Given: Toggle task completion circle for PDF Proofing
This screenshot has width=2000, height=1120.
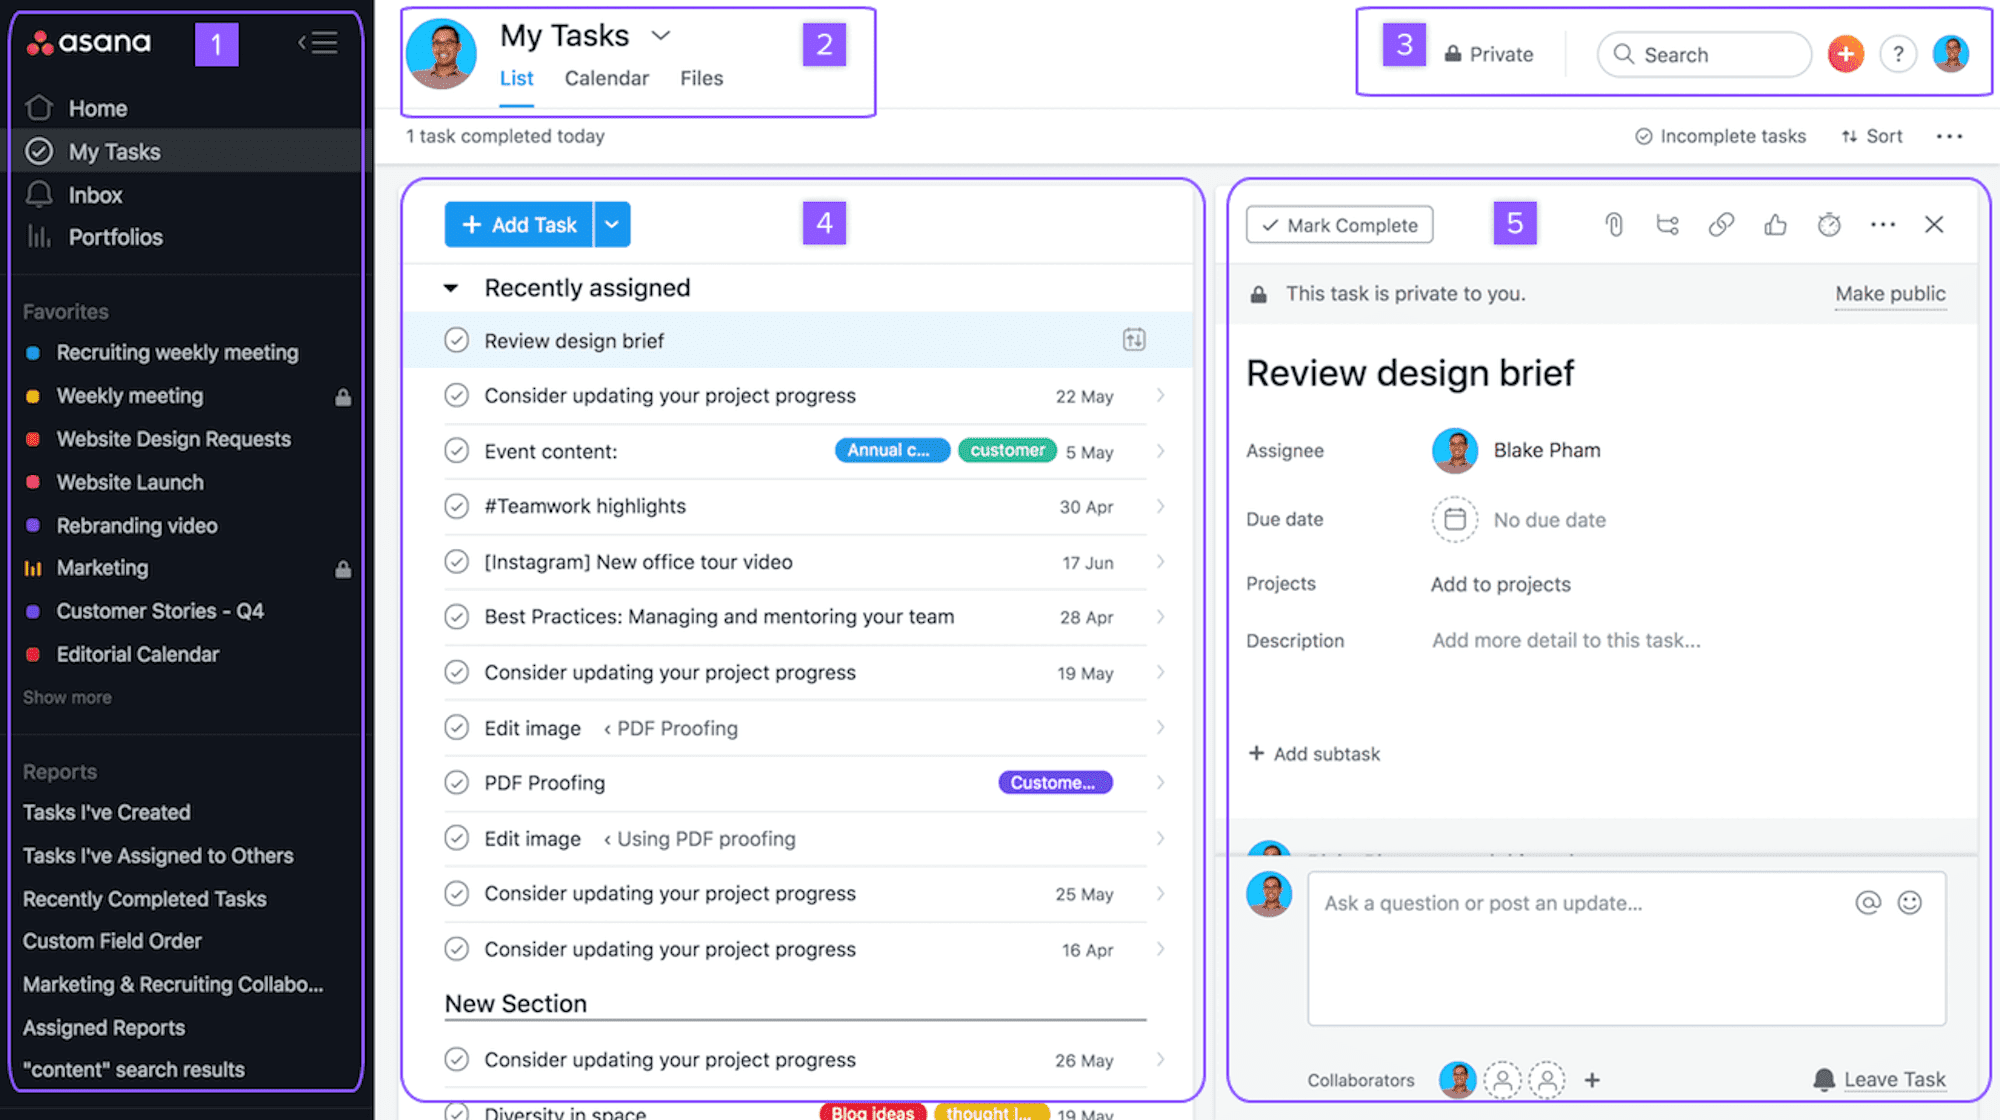Looking at the screenshot, I should pos(457,782).
